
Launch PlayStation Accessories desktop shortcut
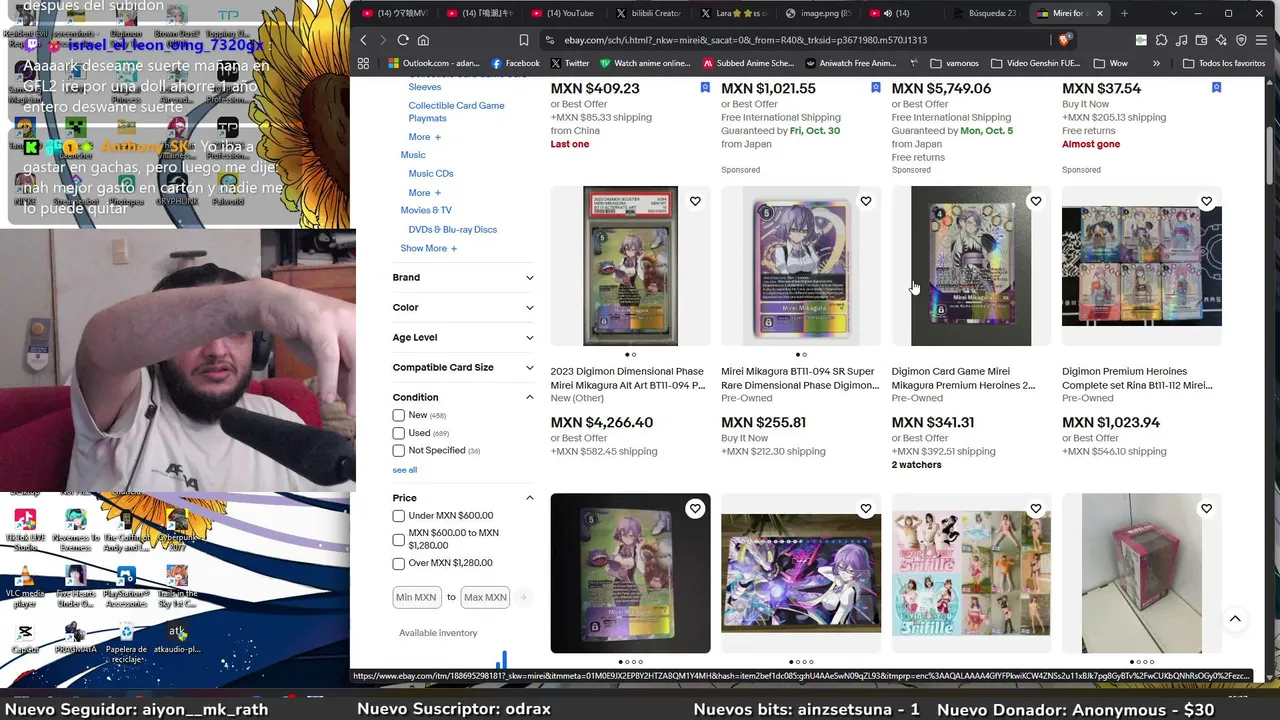point(126,586)
